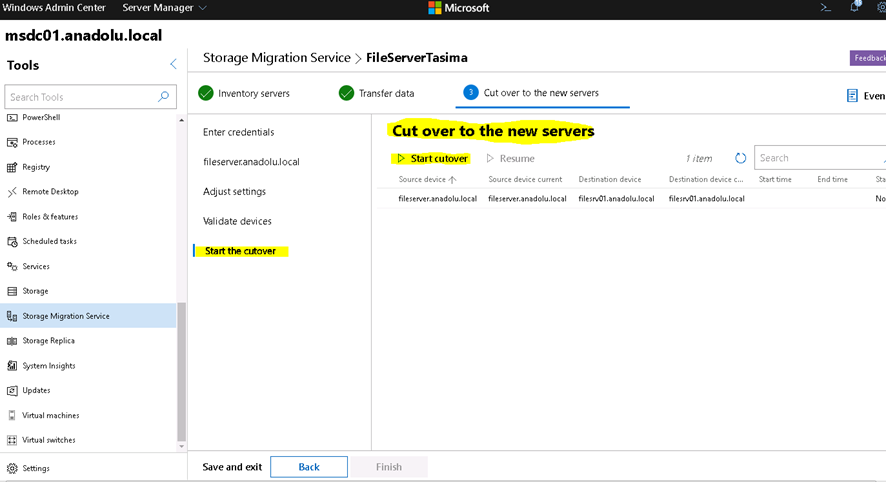Open fileserver.anadolu.local step in side list
This screenshot has height=482, width=886.
tap(251, 162)
